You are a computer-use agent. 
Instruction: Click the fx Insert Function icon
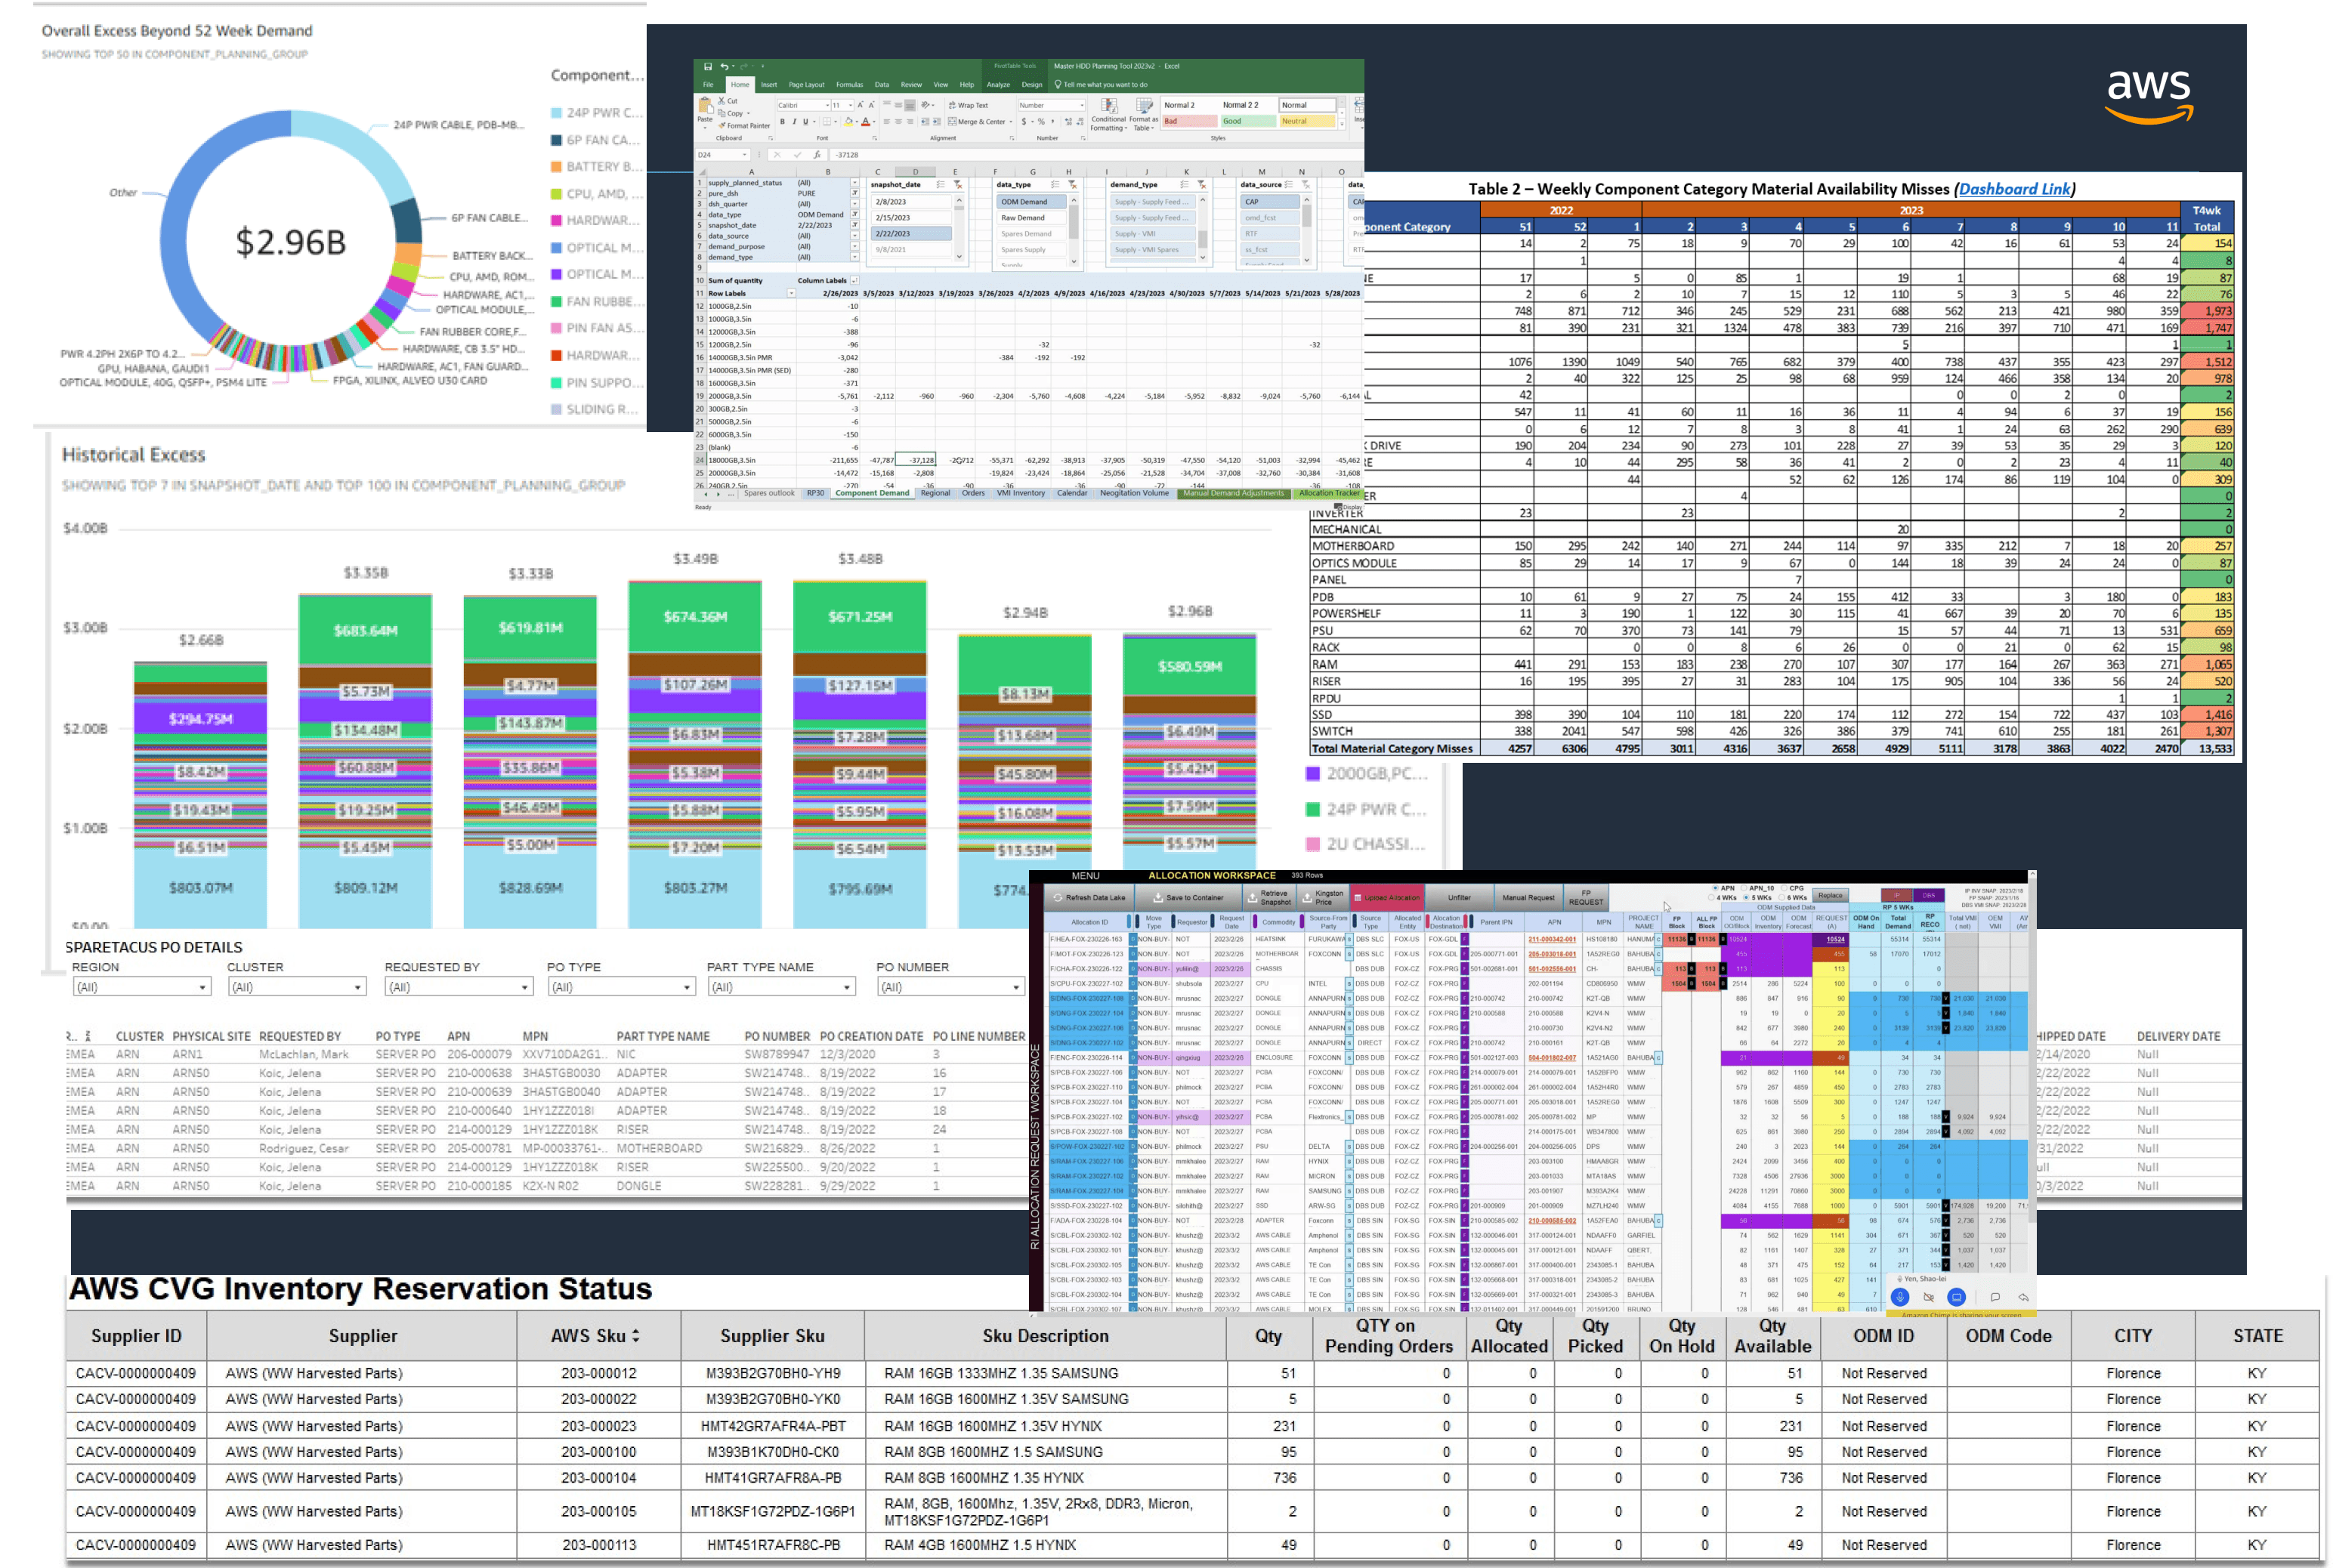[x=817, y=155]
